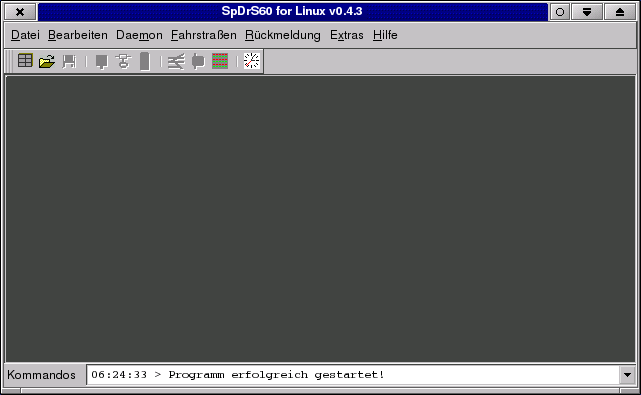Click the grayed-out locomotive symbol toolbar icon
The image size is (641, 395).
tap(123, 61)
